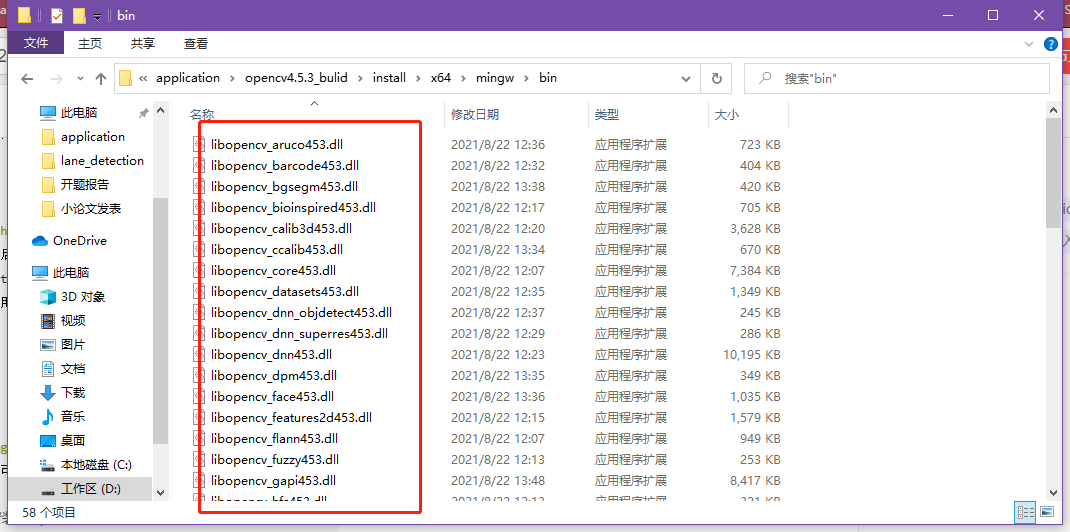Click the x64 breadcrumb
The width and height of the screenshot is (1070, 532).
440,78
